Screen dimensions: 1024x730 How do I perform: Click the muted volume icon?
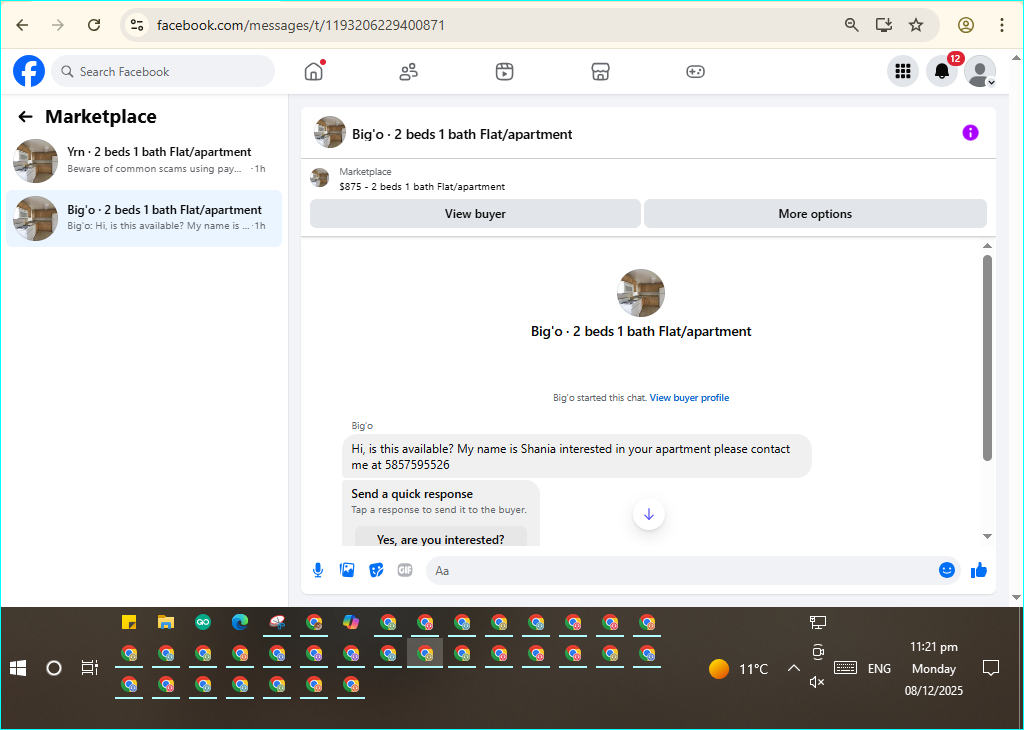[816, 682]
